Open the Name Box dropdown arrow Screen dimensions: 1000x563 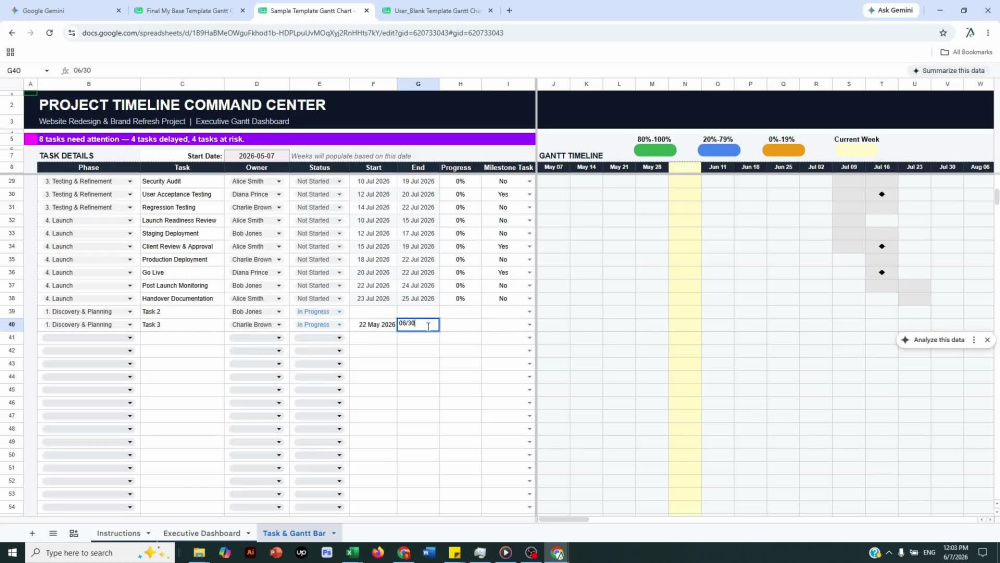47,71
